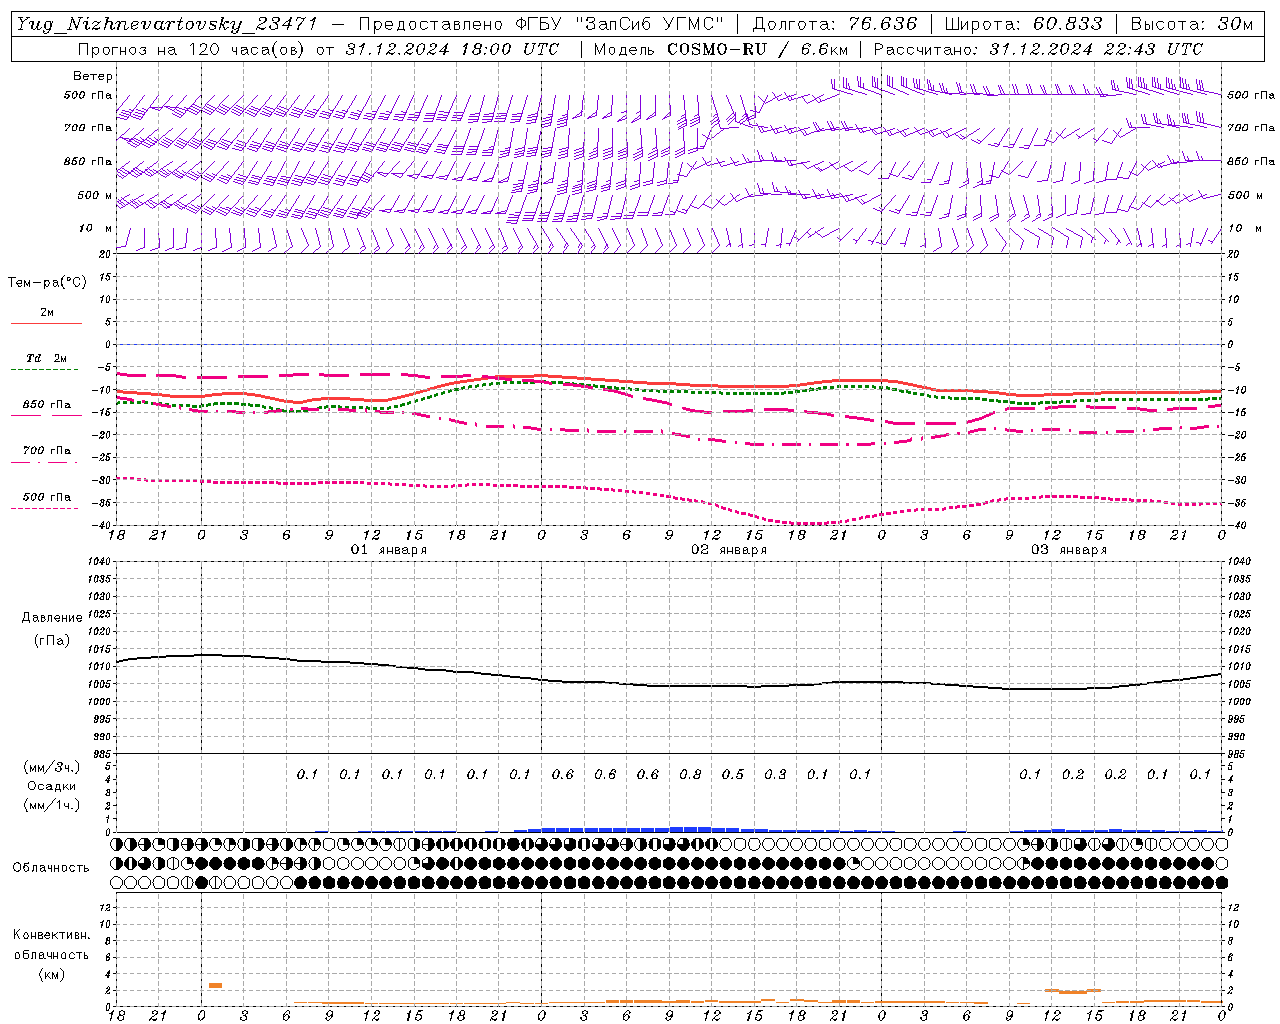Click the 01 января date label
This screenshot has width=1280, height=1024.
pos(388,550)
